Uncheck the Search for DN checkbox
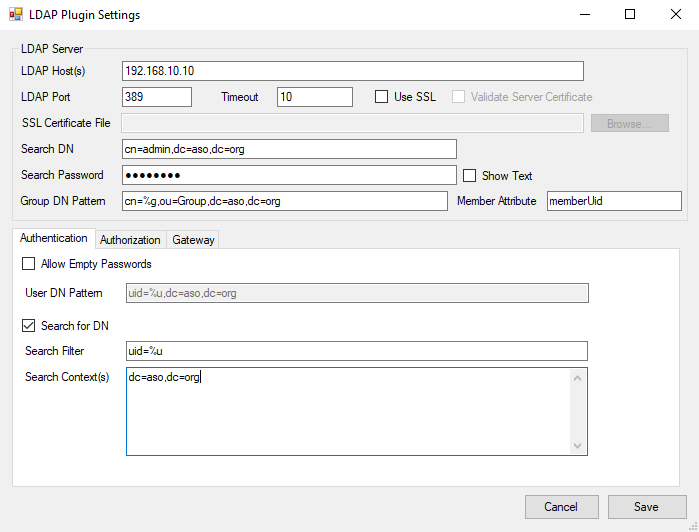Screen dimensions: 699x532 coord(28,325)
